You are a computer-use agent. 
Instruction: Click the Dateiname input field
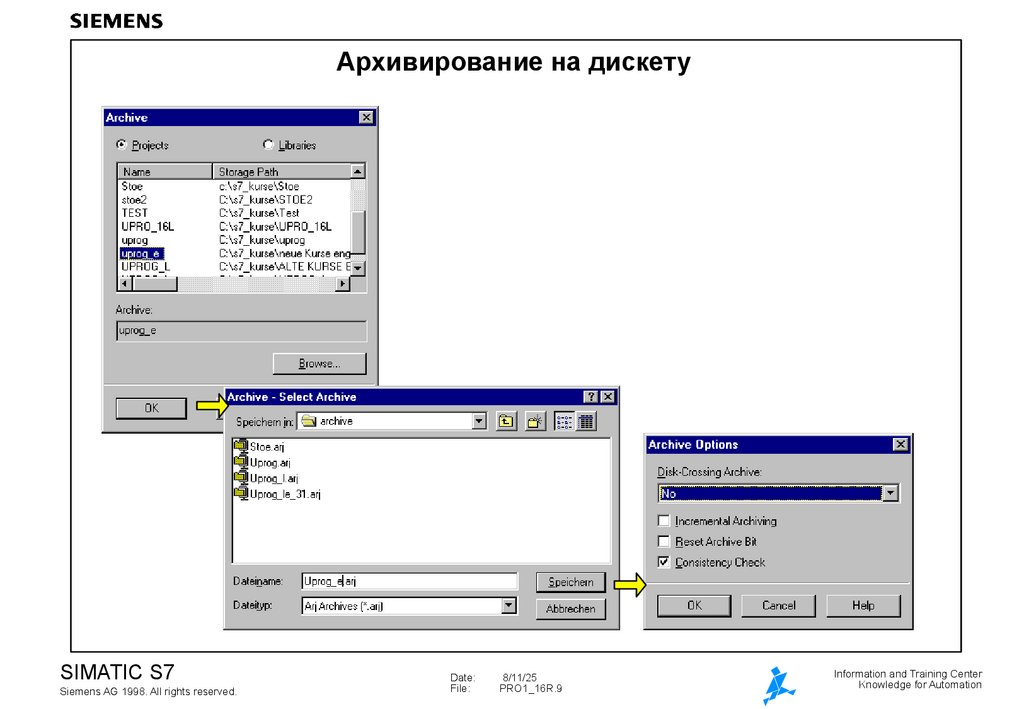coord(400,580)
